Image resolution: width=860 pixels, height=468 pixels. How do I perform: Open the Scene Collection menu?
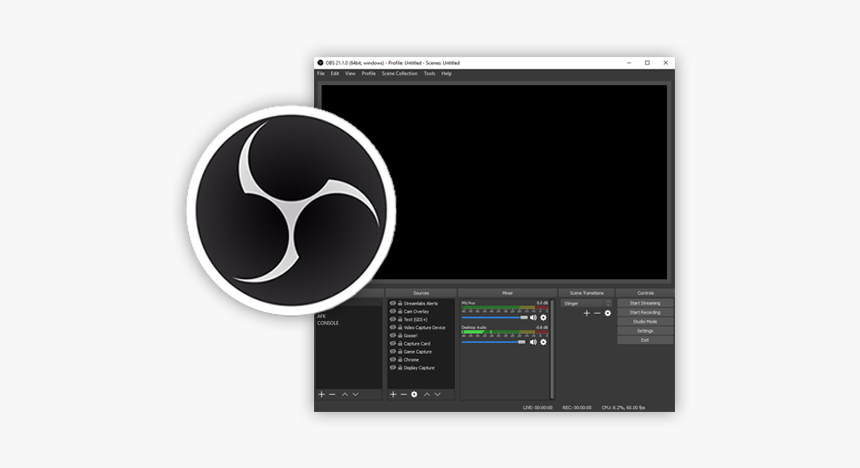pos(400,74)
